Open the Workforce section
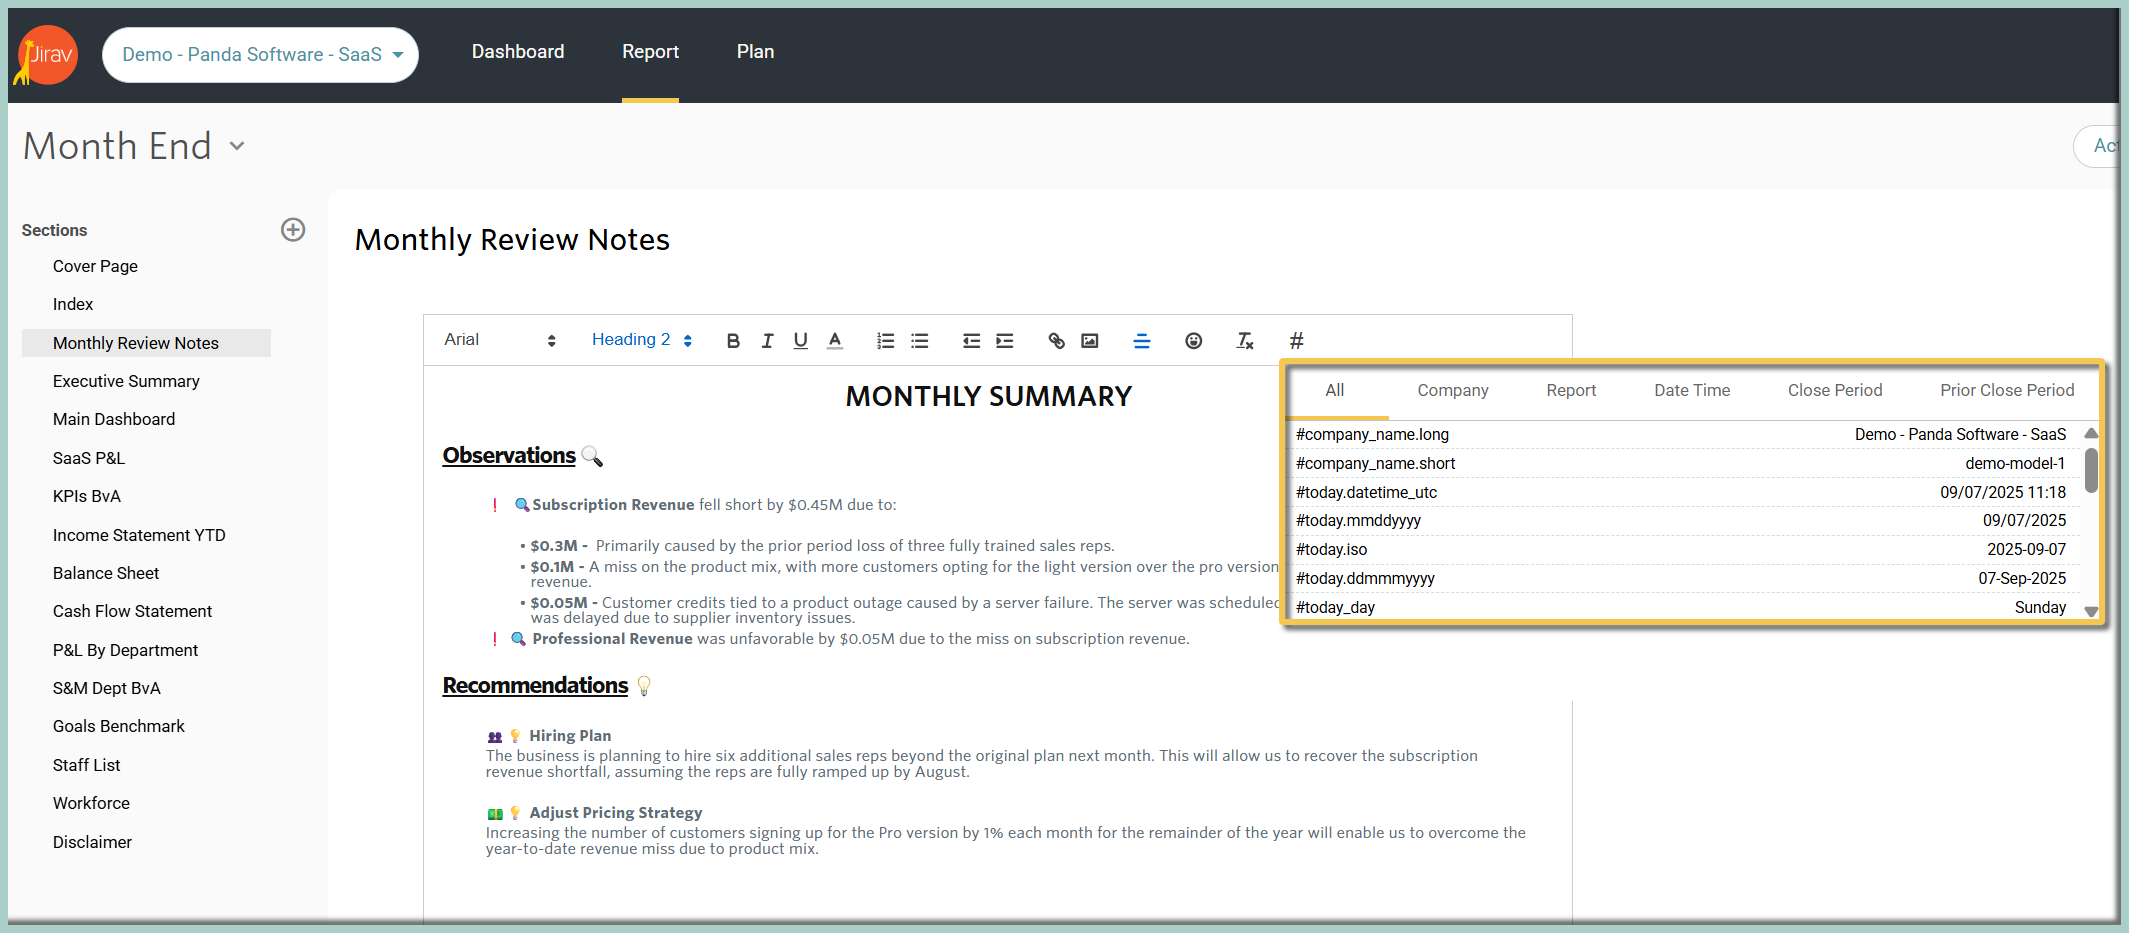2129x933 pixels. pyautogui.click(x=91, y=803)
